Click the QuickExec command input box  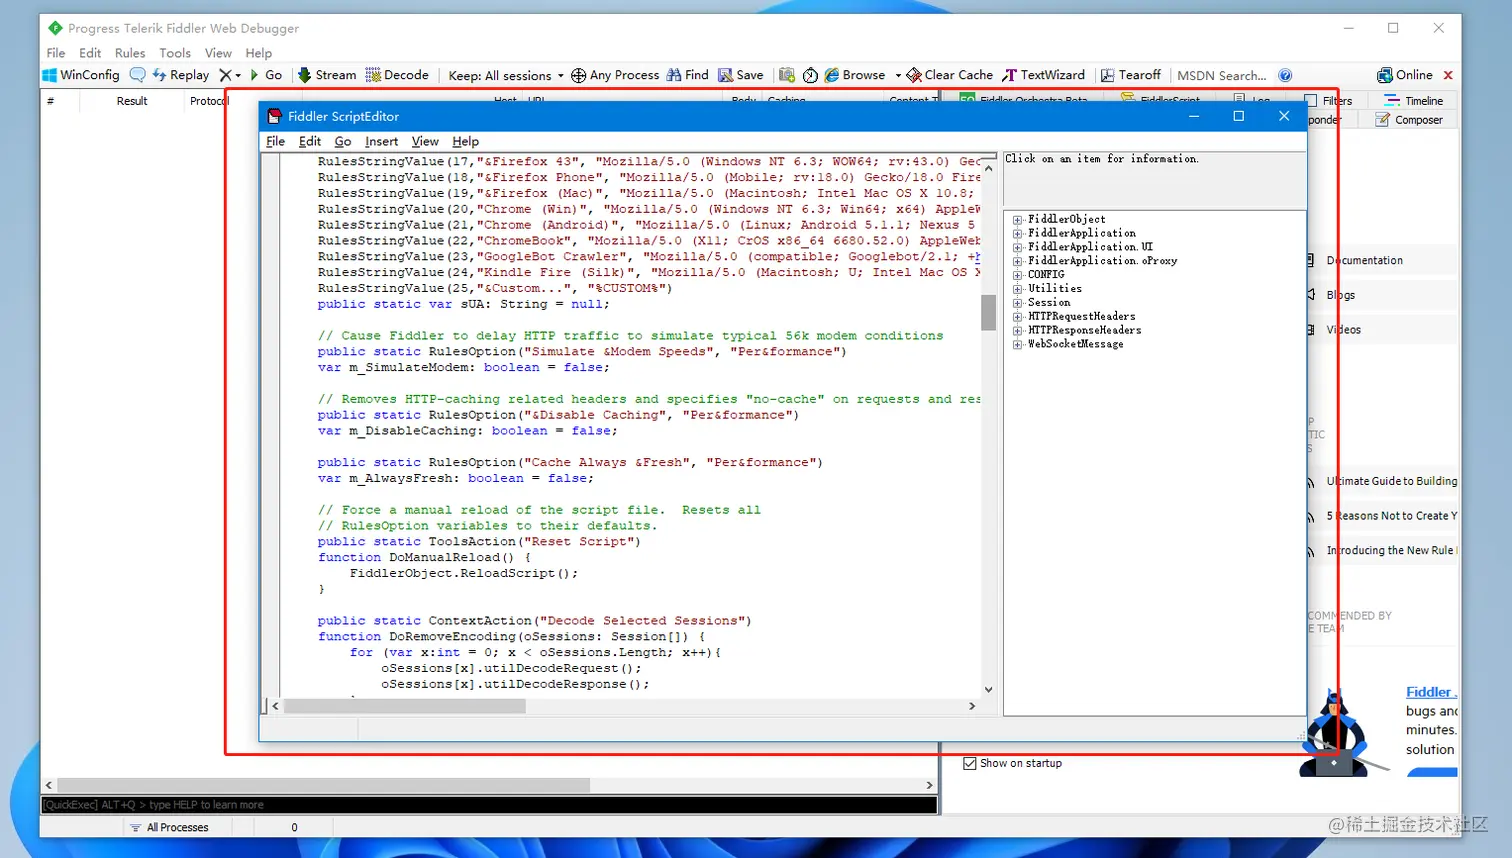489,804
